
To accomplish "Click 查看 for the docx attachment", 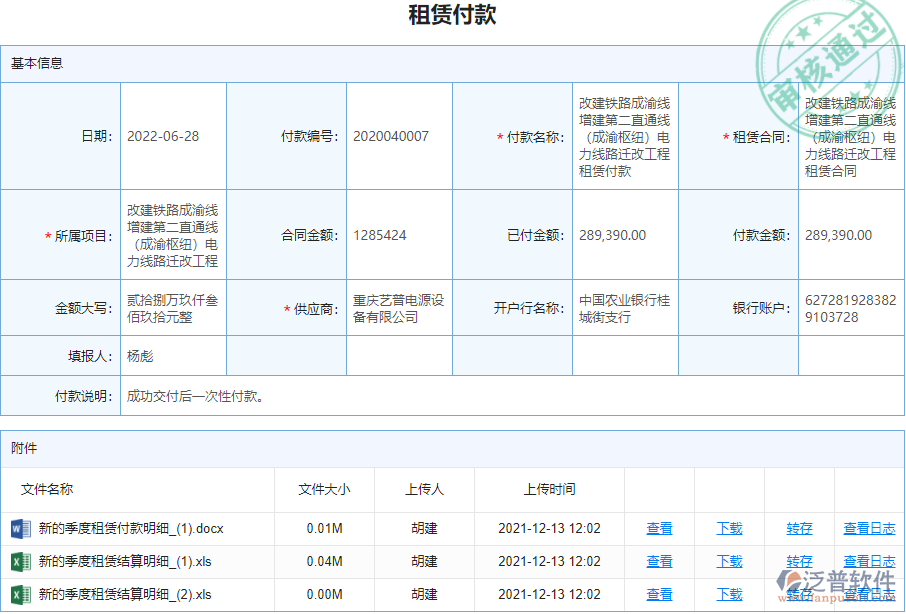I will 660,528.
